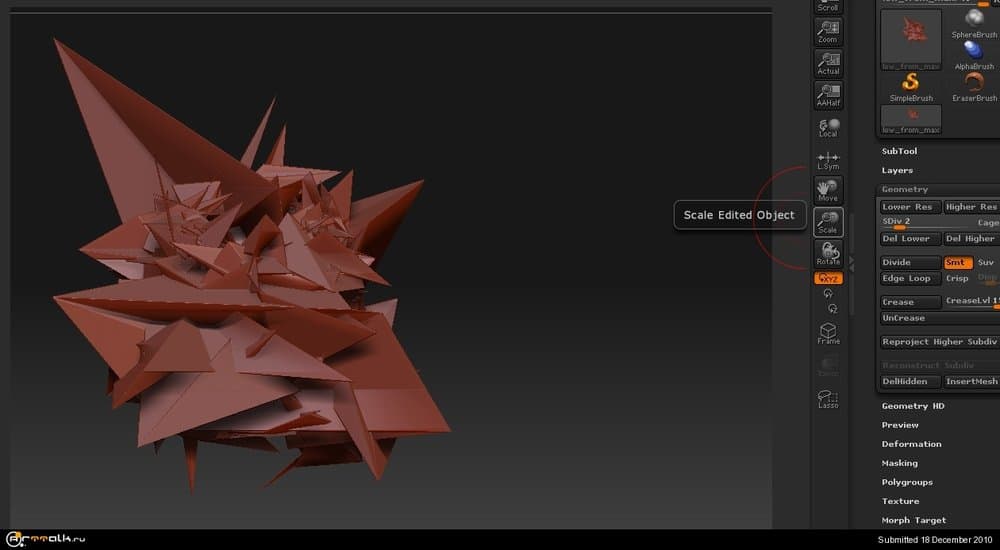
Task: Pick the SphereBrush tool
Action: [974, 24]
